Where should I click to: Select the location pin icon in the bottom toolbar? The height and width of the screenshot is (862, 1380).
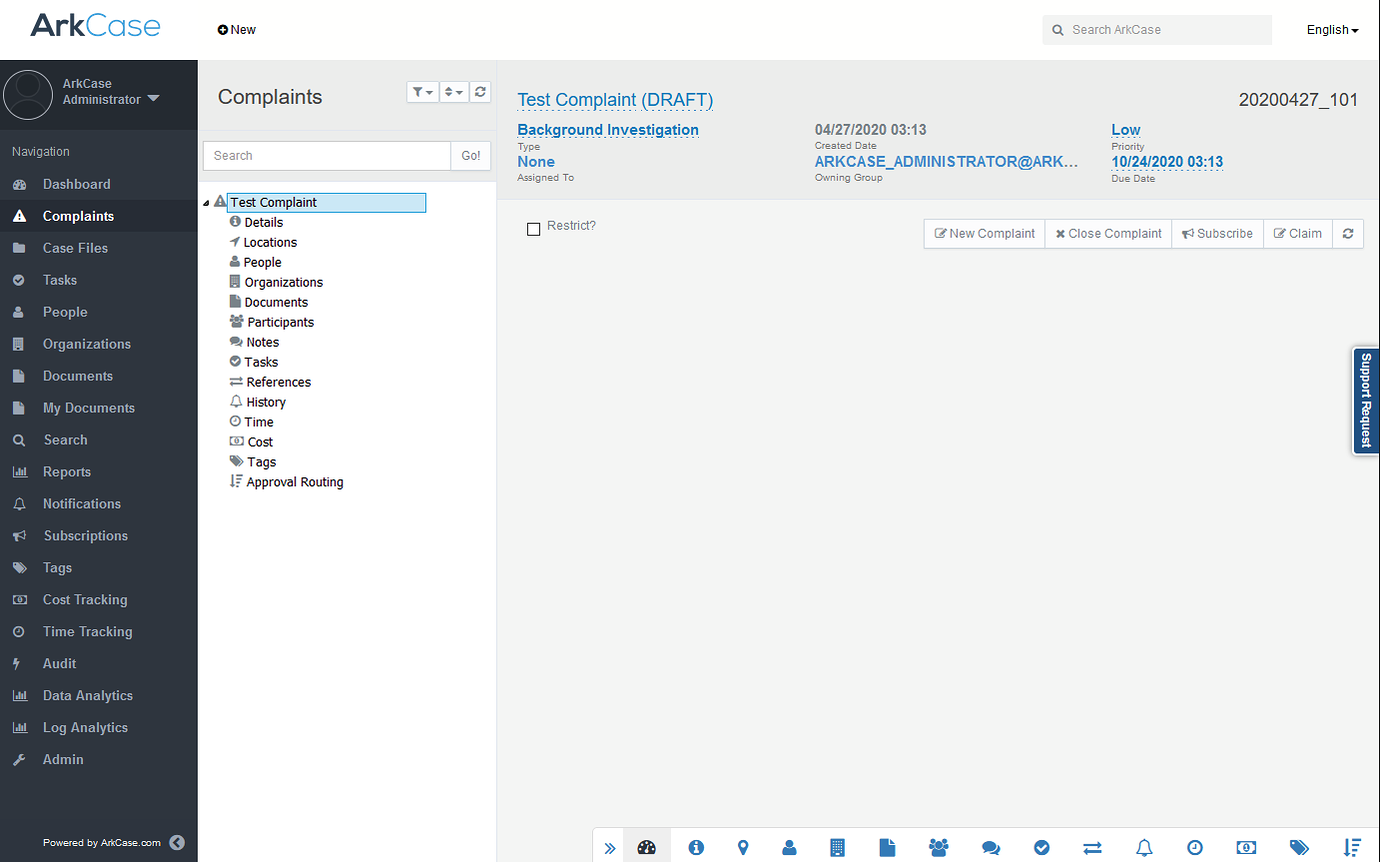[743, 847]
